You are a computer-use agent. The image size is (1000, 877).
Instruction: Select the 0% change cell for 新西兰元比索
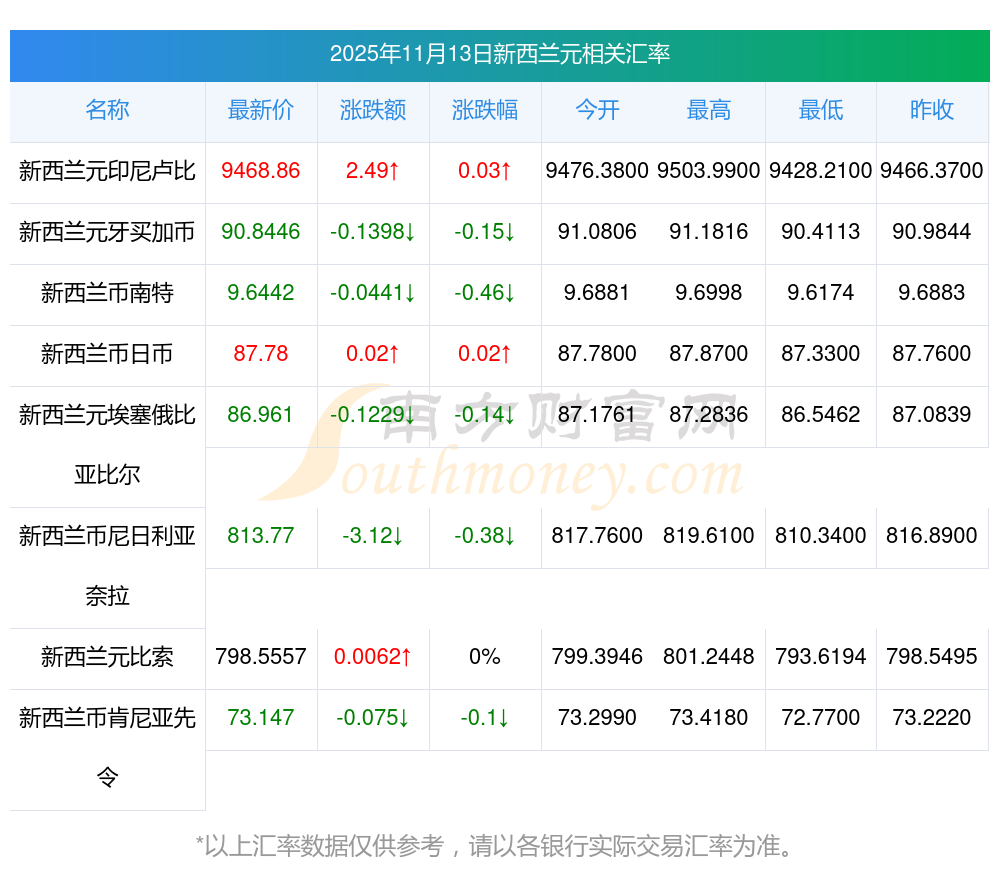click(485, 657)
